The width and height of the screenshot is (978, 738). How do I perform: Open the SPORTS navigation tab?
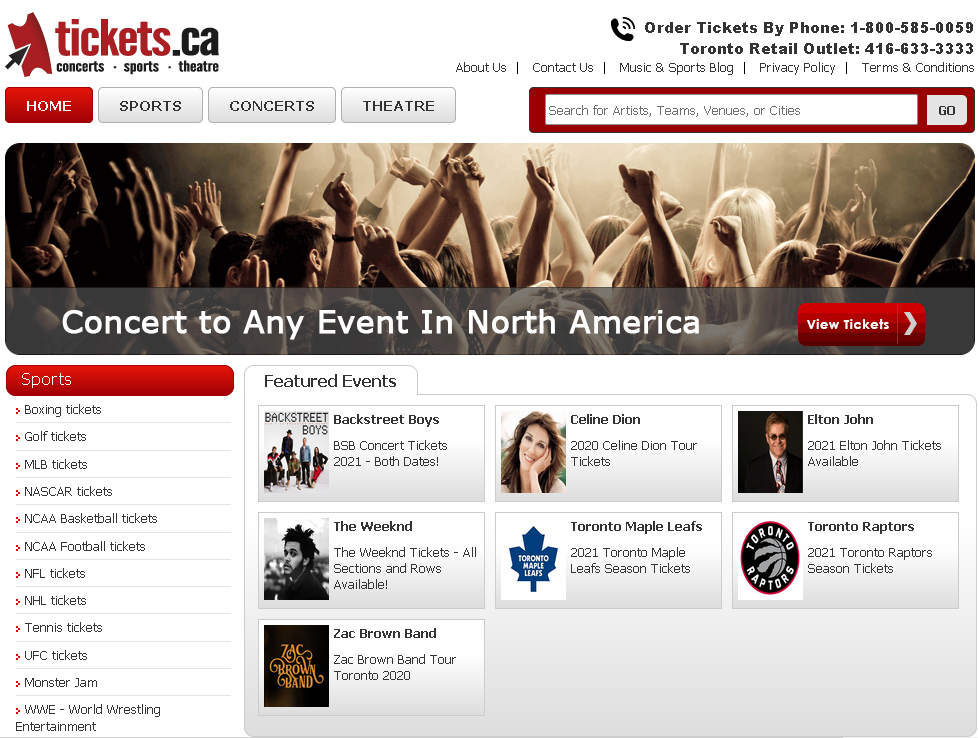(150, 105)
